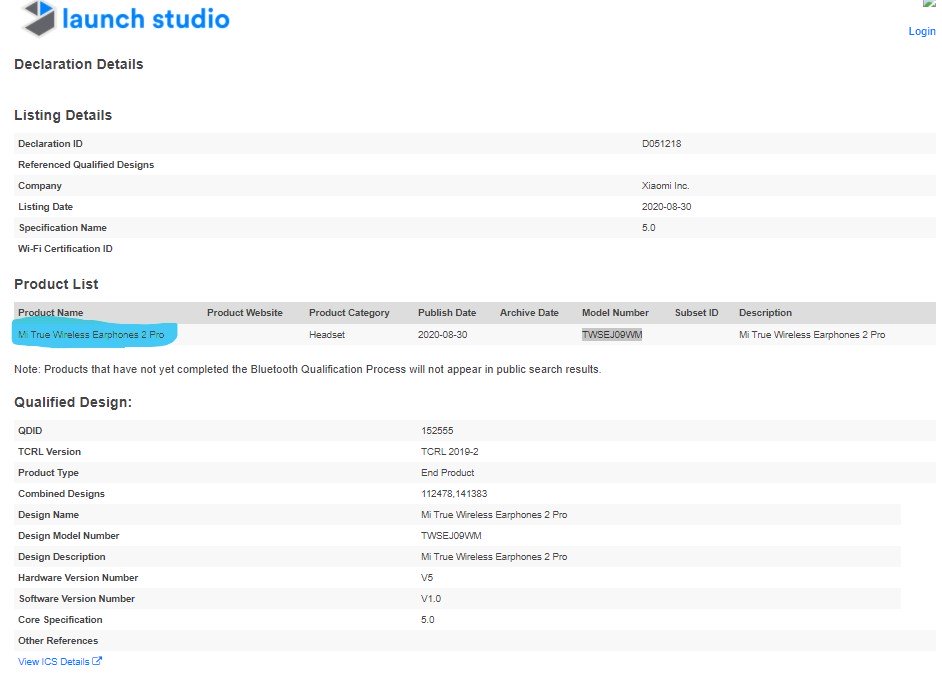942x679 pixels.
Task: Click the highlighted Mi True Wireless Earphones 2 Pro product name
Action: [91, 334]
